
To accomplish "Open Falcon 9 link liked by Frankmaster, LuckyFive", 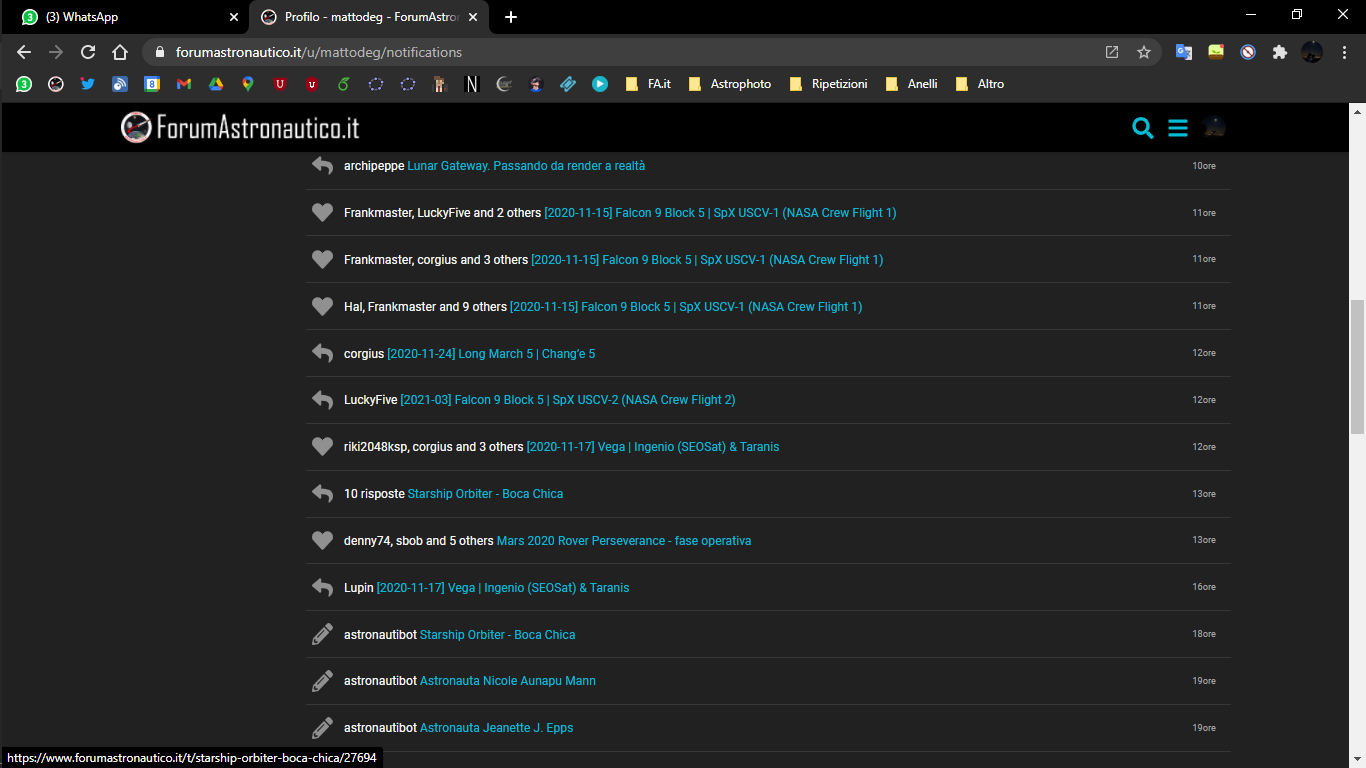I will [x=720, y=213].
